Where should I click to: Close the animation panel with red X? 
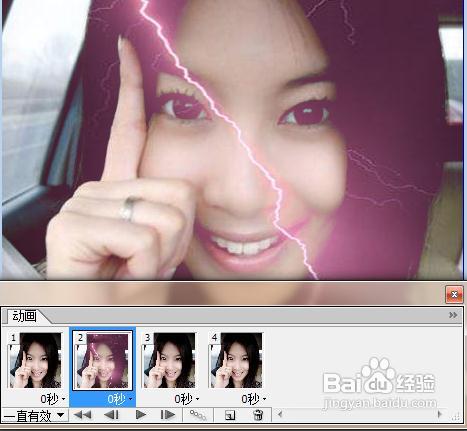[454, 294]
